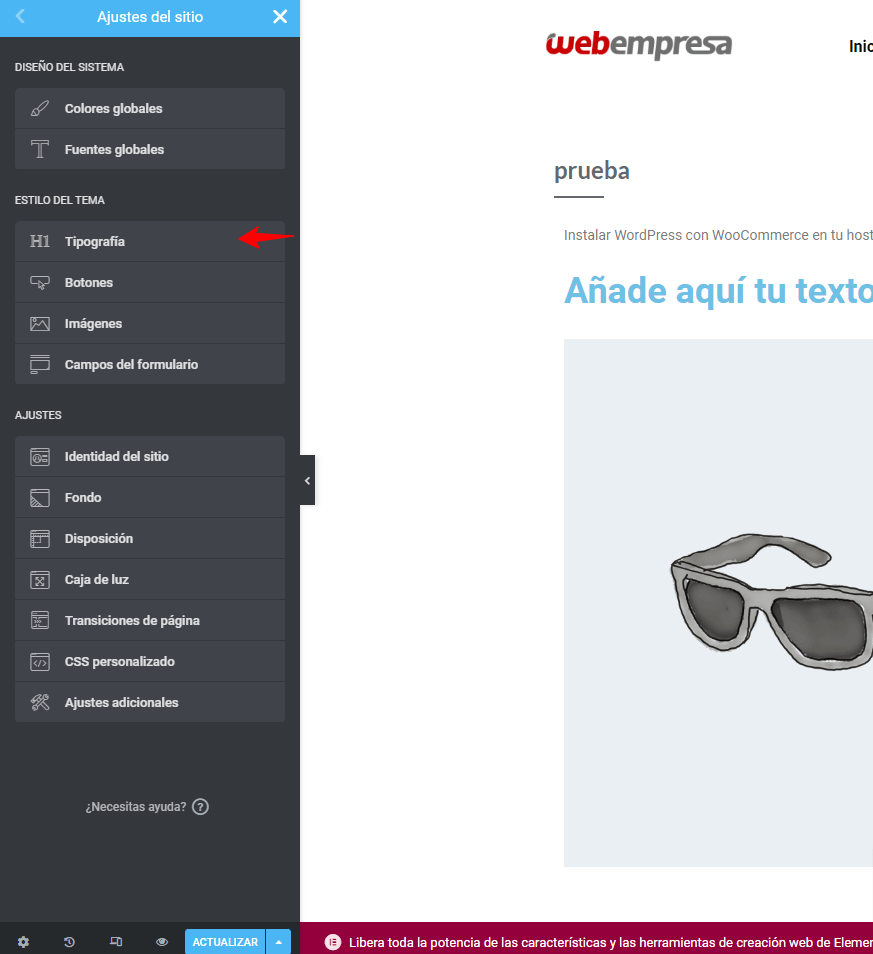Open Botones theme style

pos(150,282)
